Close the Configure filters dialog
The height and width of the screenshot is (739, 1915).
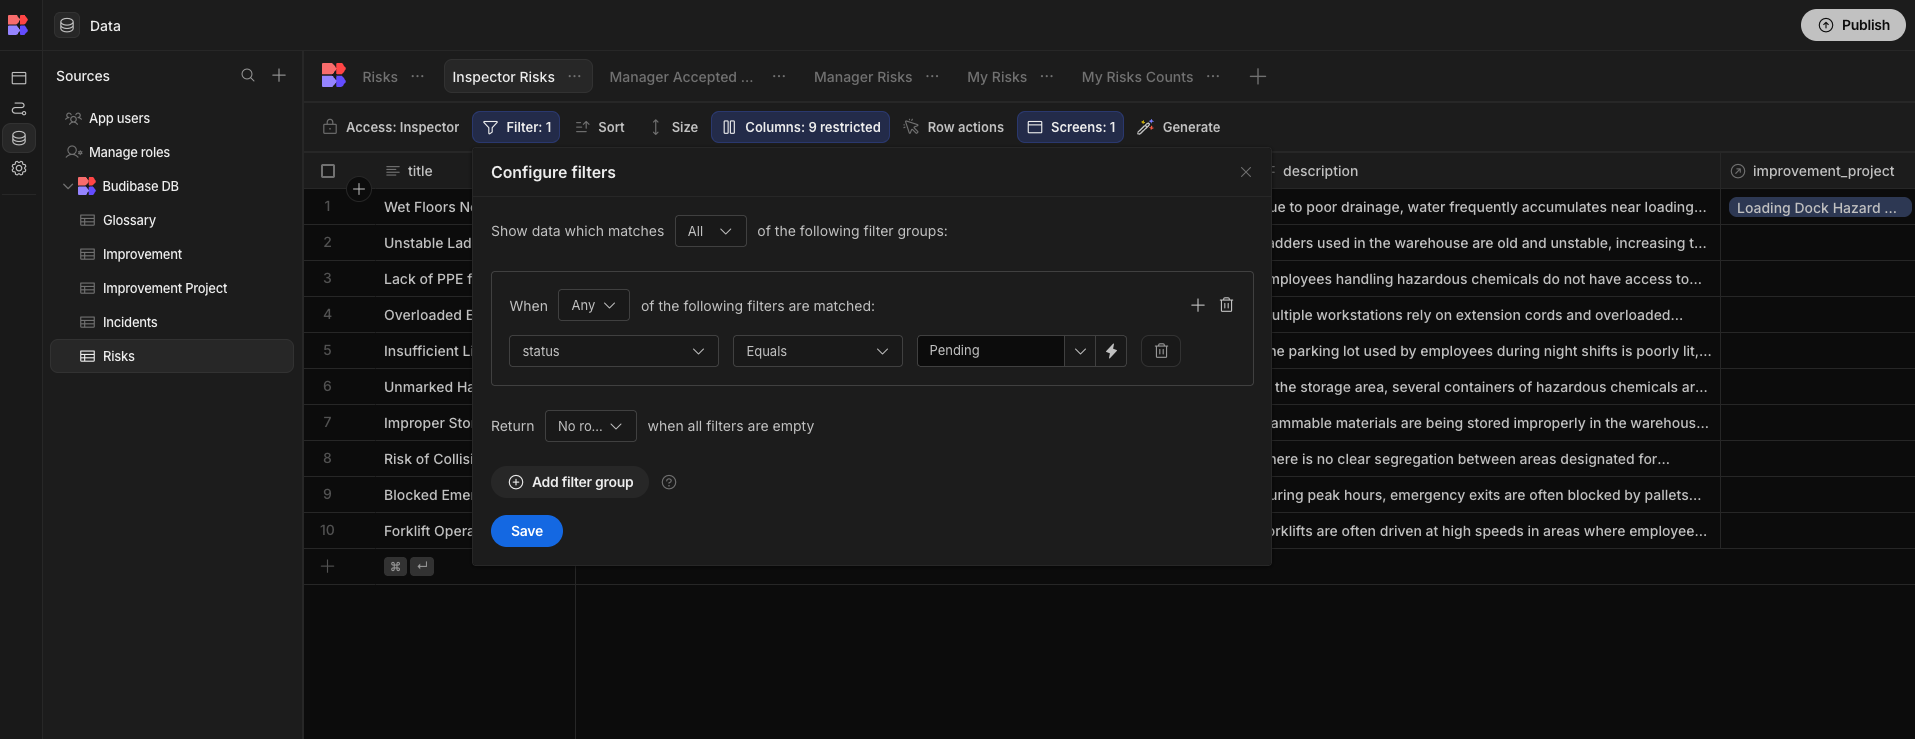tap(1246, 172)
